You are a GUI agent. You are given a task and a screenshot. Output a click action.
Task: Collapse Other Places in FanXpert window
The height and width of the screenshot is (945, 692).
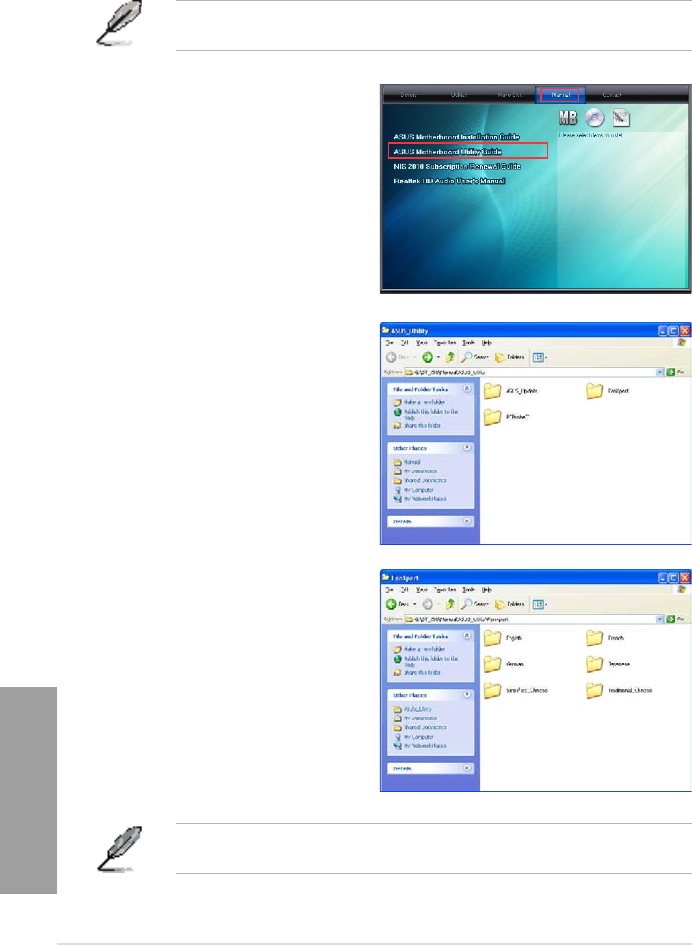click(467, 695)
